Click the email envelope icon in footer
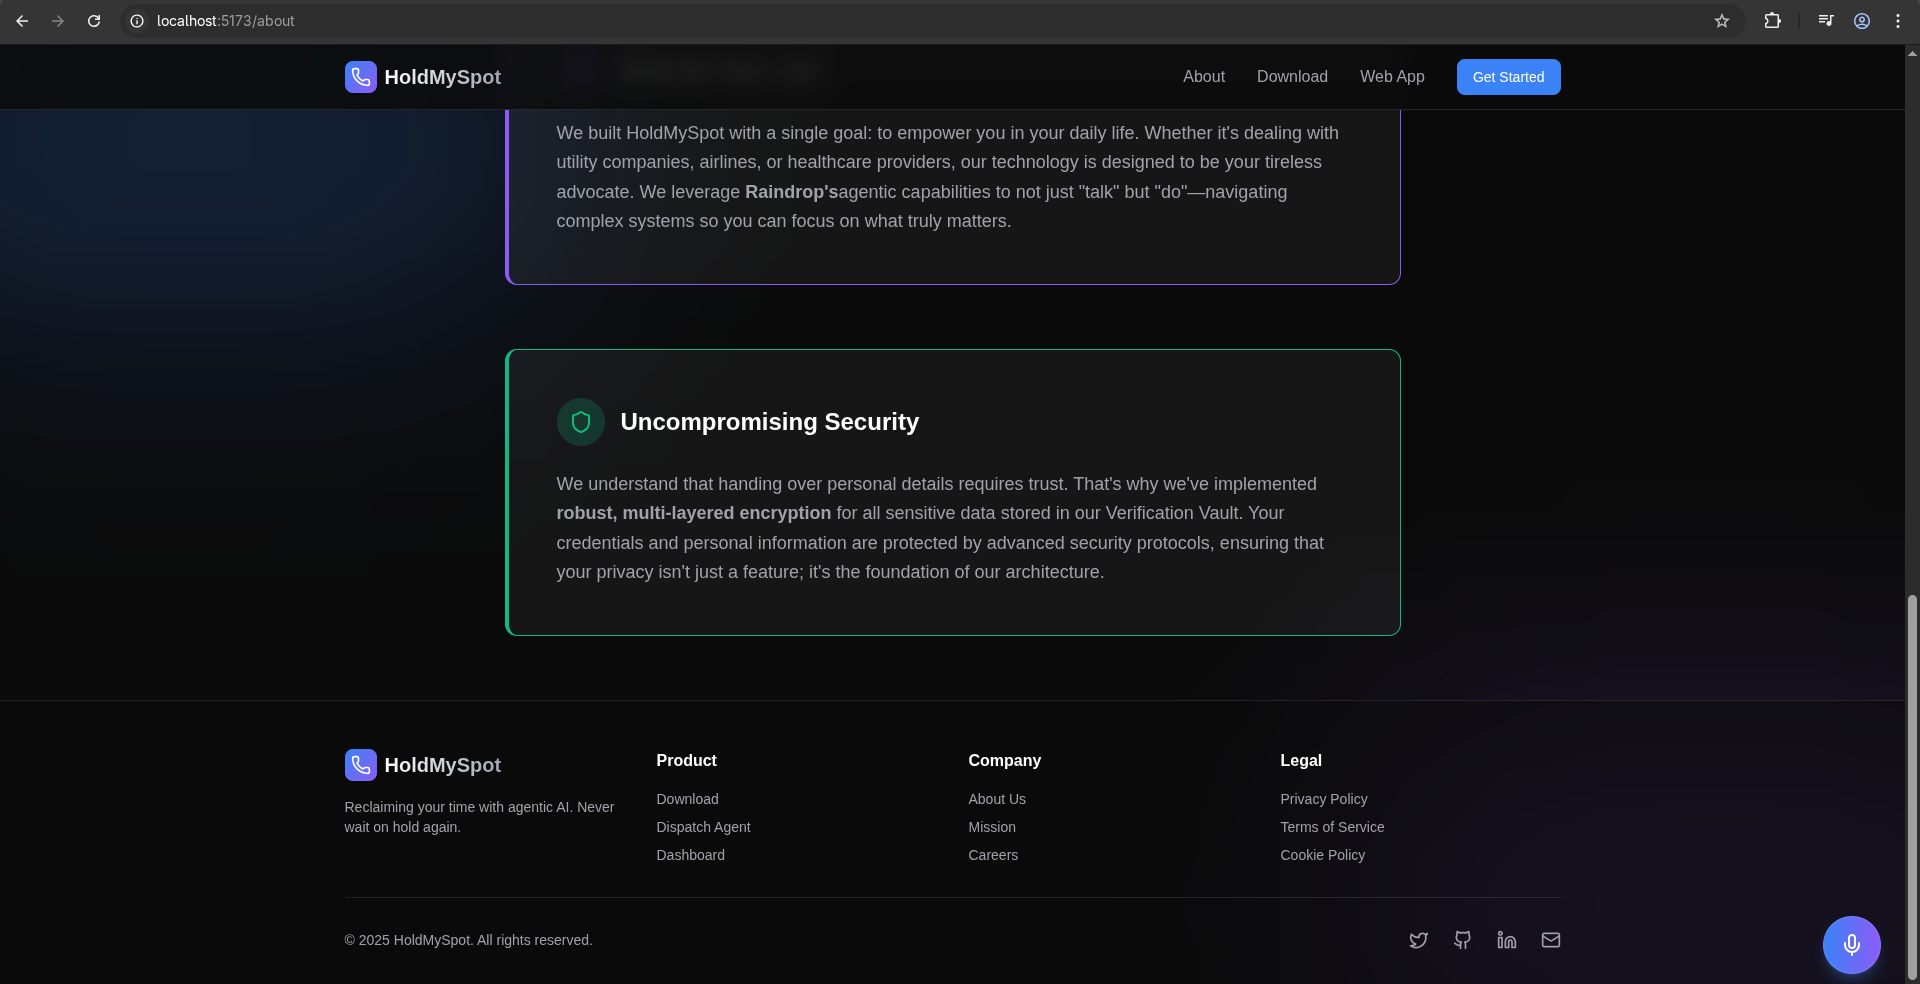The image size is (1920, 984). pyautogui.click(x=1550, y=940)
